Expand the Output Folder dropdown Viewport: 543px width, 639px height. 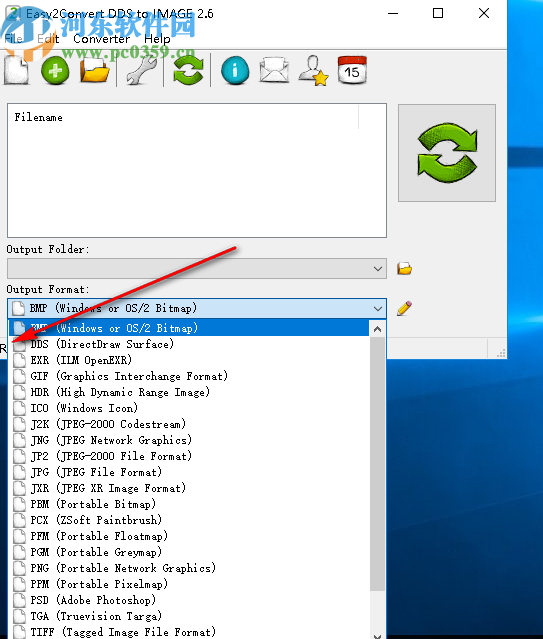(378, 269)
